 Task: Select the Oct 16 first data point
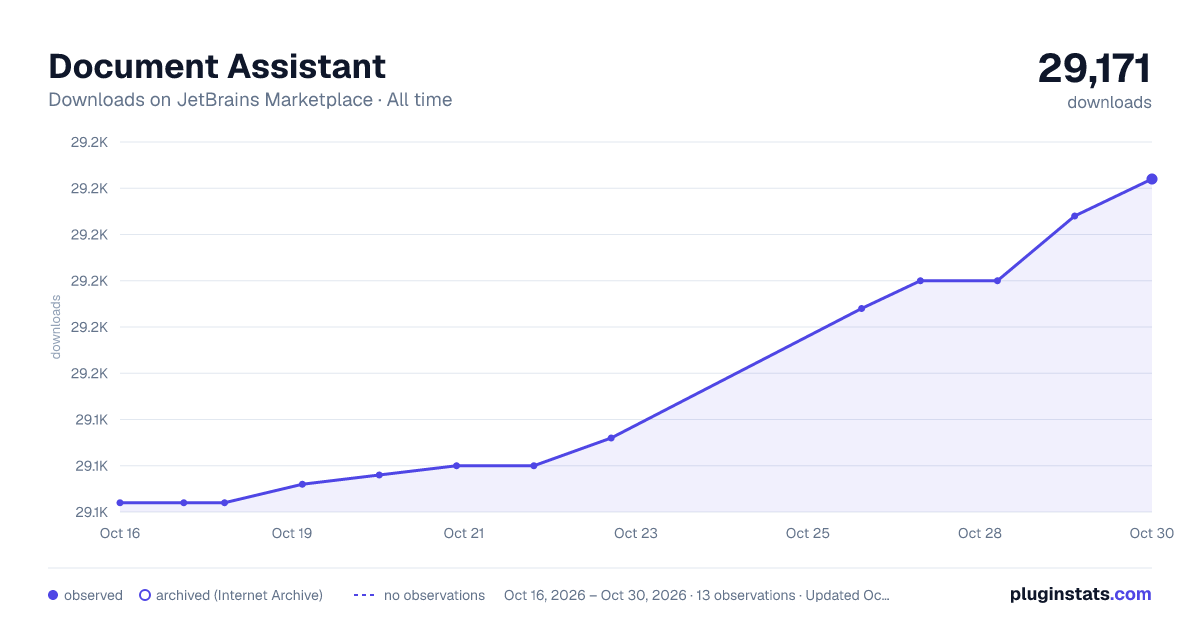120,503
